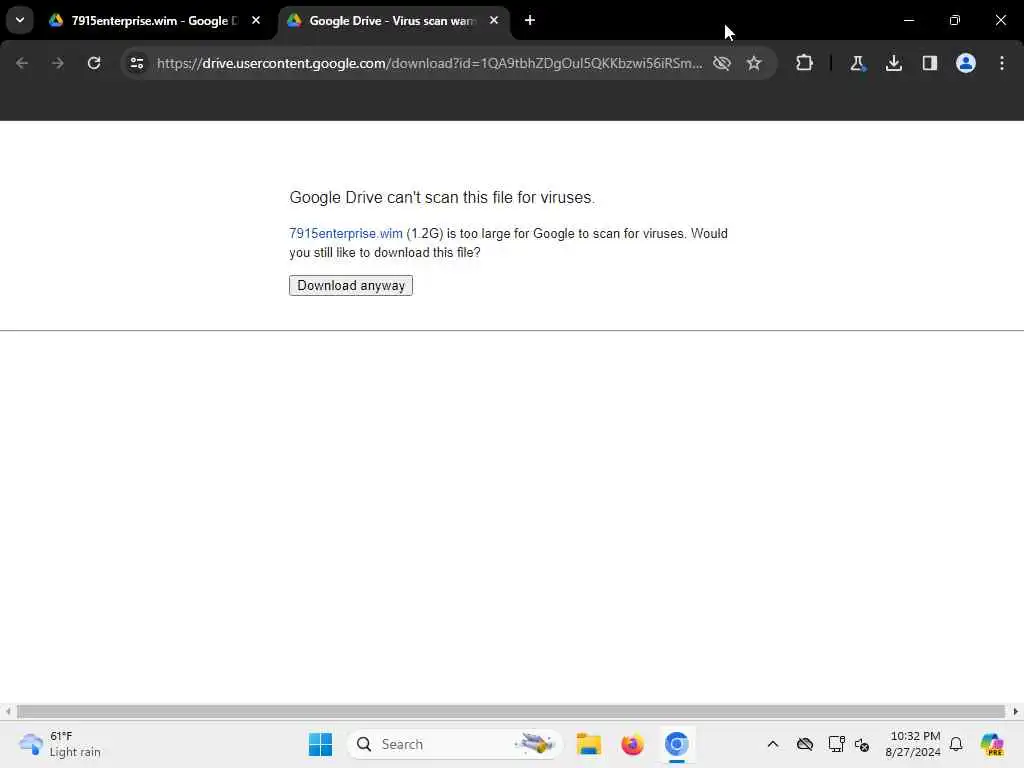Click the taskbar Search box
The width and height of the screenshot is (1024, 768).
tap(455, 744)
